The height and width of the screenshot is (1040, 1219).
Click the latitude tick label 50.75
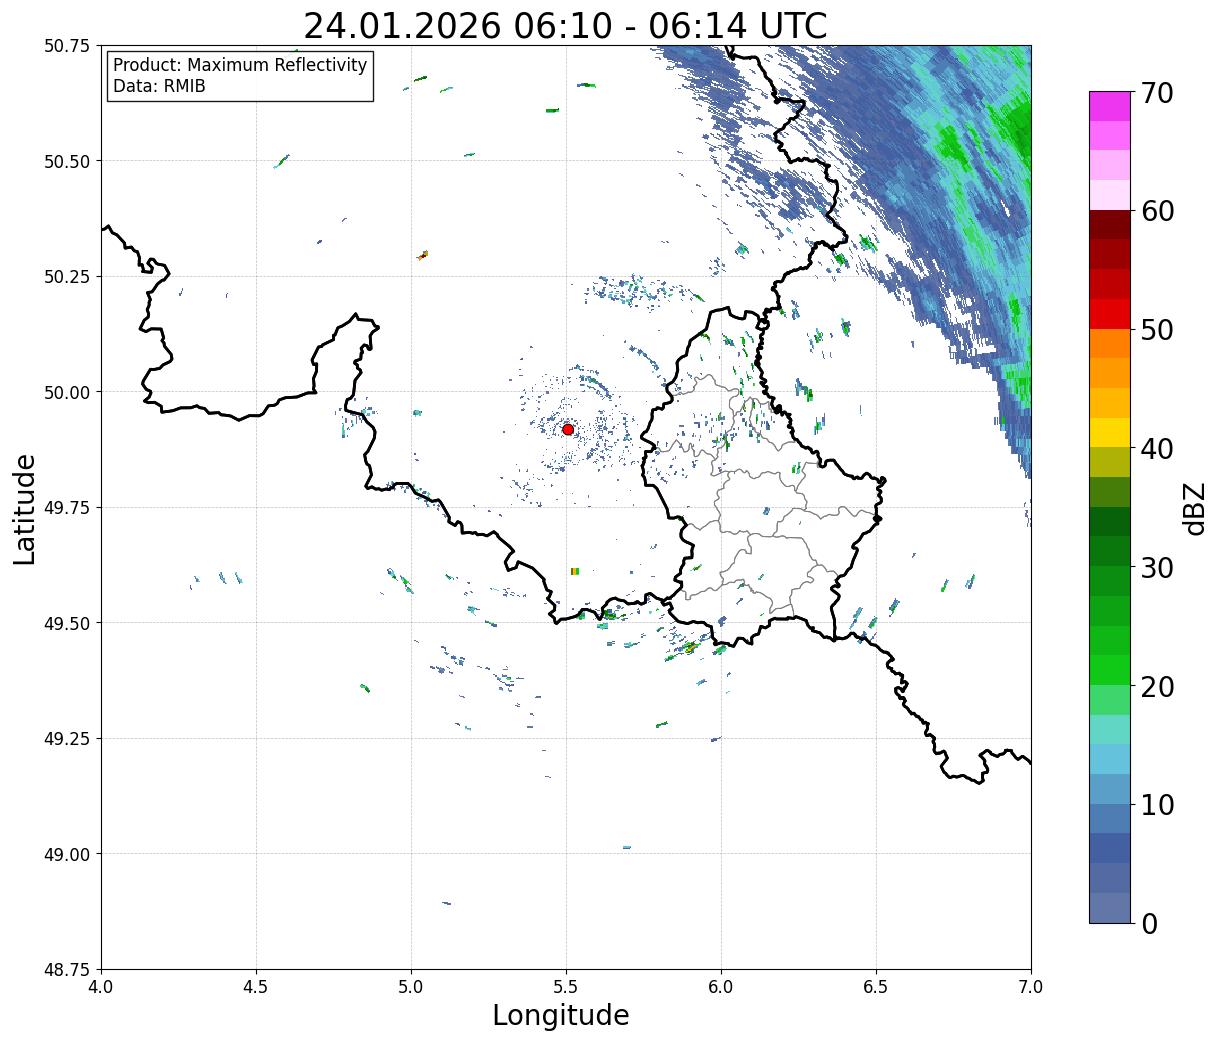pos(67,46)
